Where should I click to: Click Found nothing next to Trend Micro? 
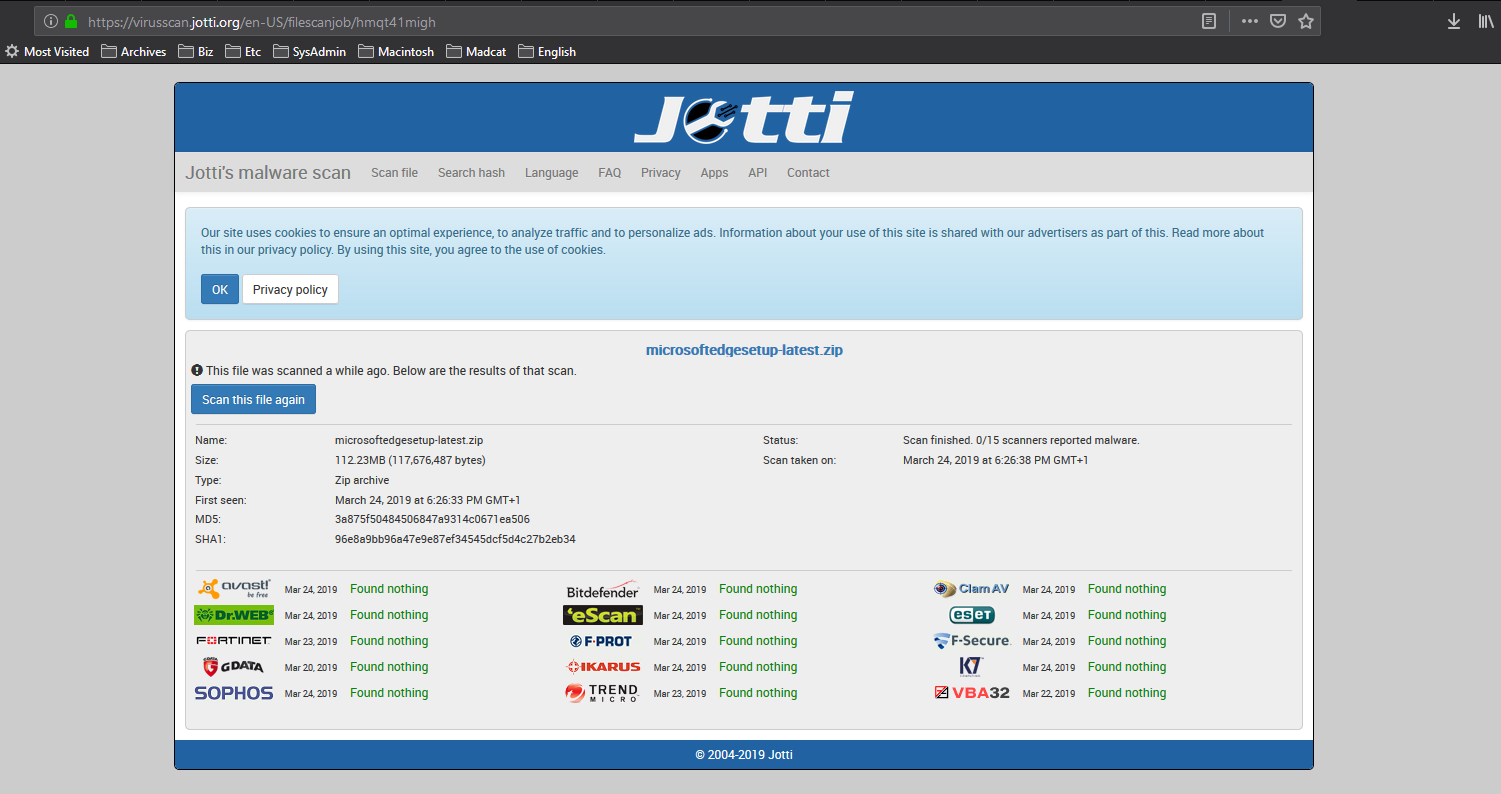click(x=758, y=693)
